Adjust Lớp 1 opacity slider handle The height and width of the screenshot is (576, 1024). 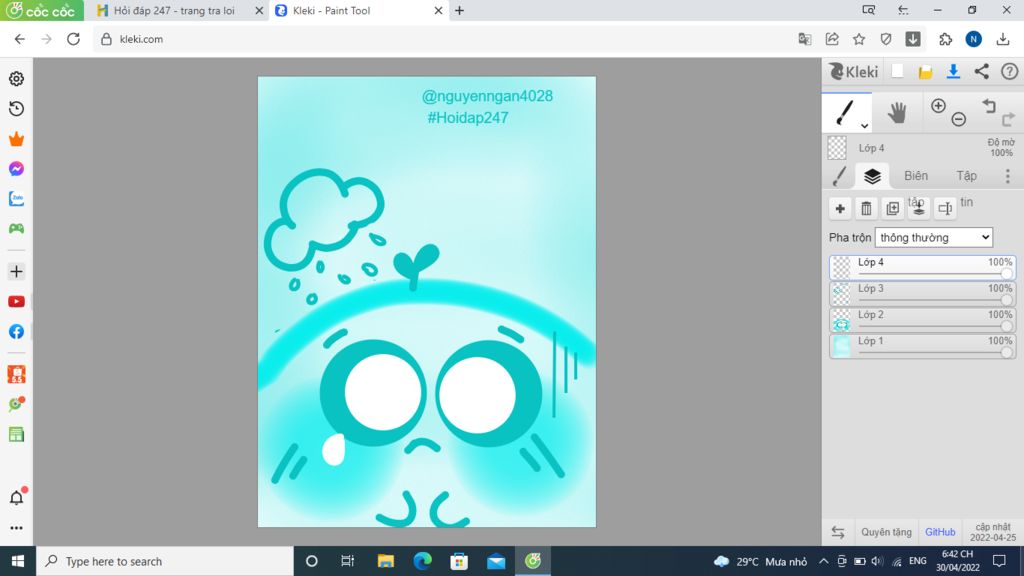click(x=1006, y=352)
